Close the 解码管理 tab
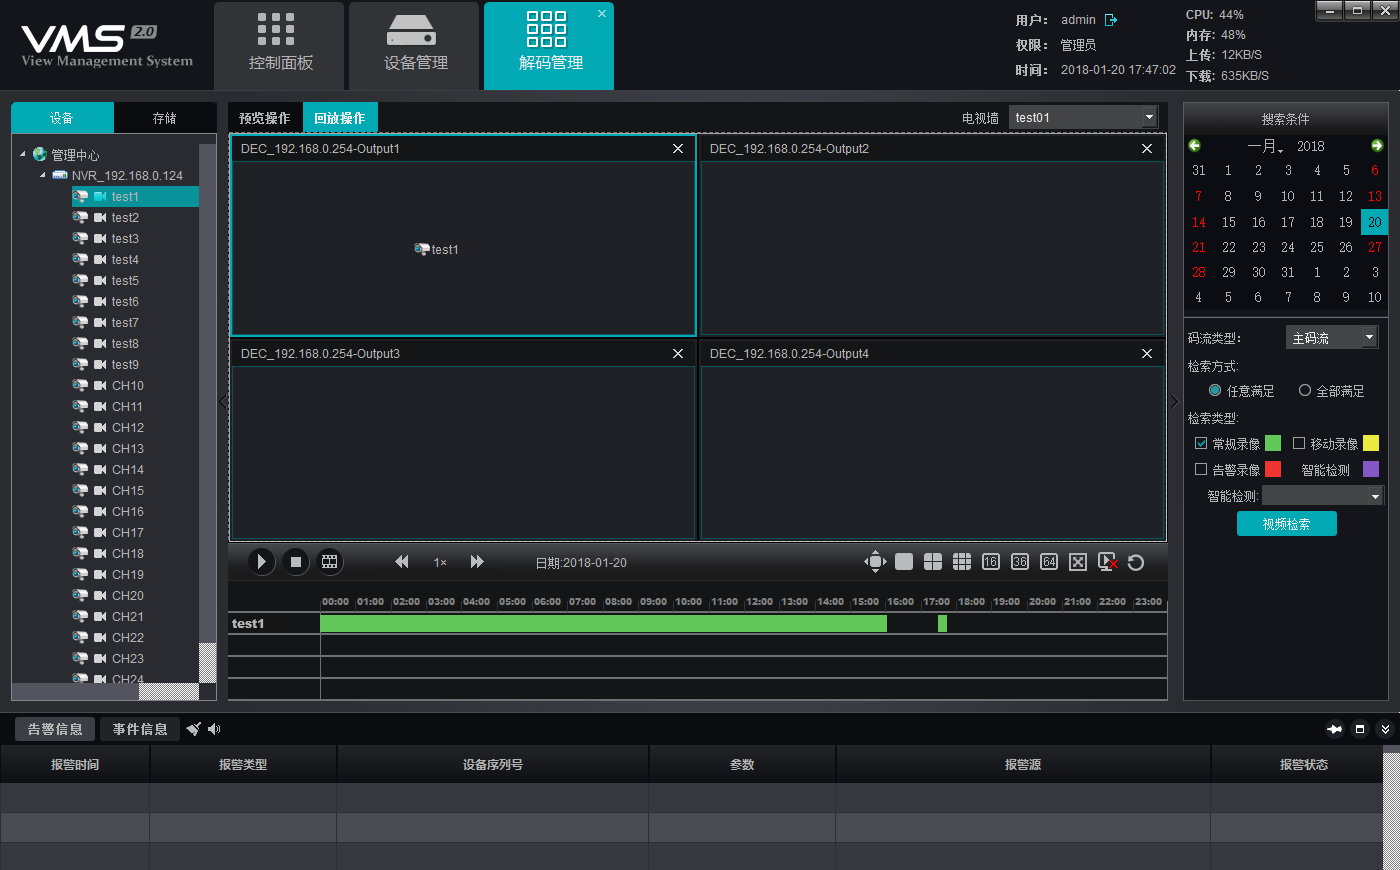 click(x=602, y=14)
